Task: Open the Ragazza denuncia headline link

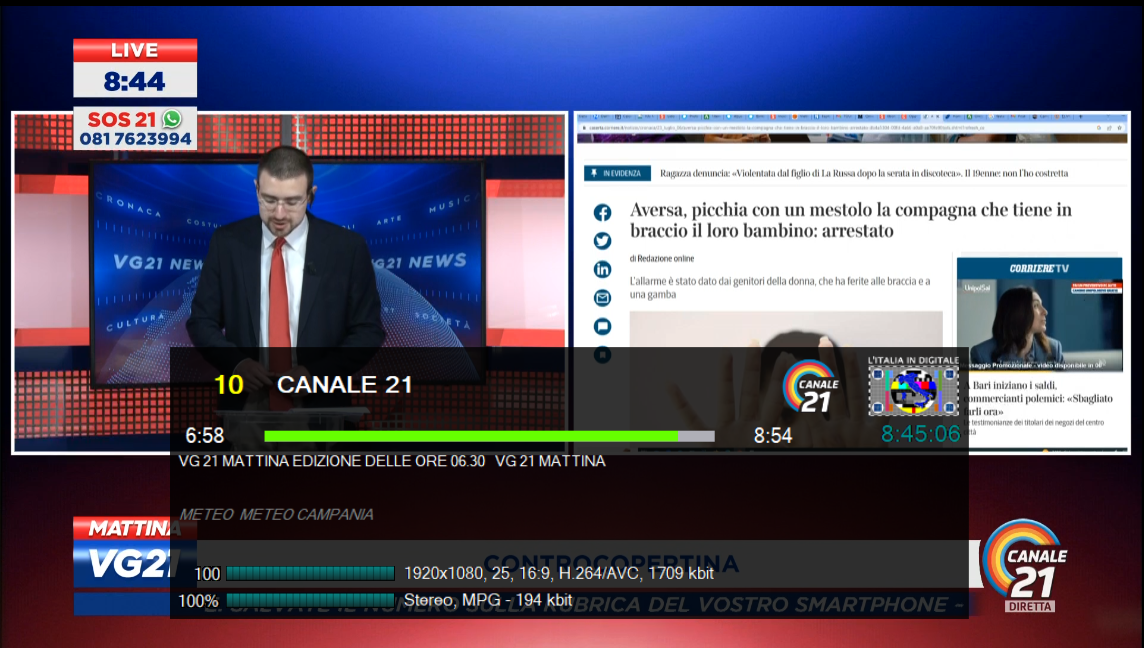Action: [863, 173]
